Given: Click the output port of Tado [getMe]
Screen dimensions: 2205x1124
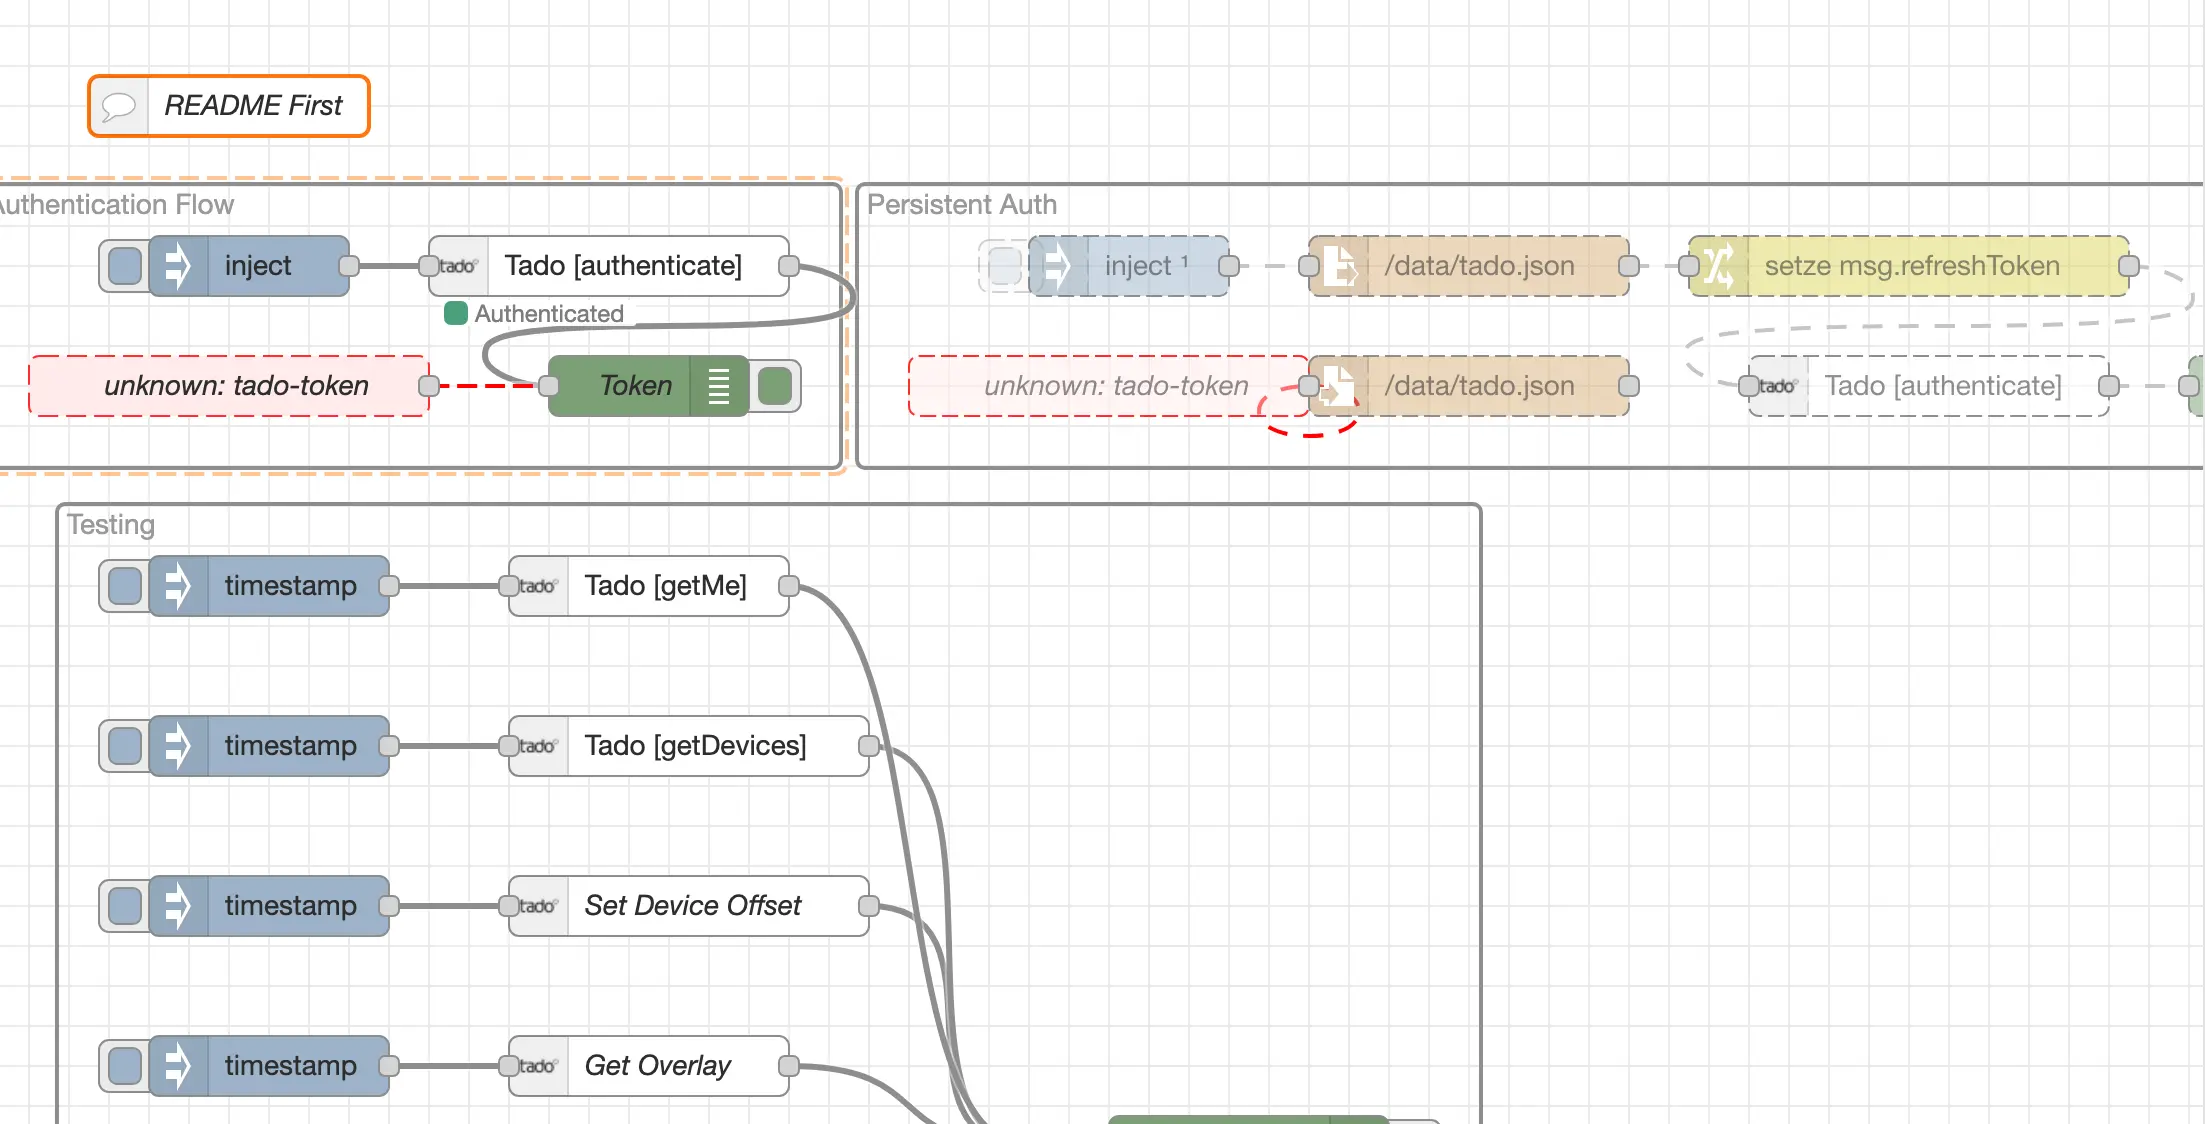Looking at the screenshot, I should point(789,586).
